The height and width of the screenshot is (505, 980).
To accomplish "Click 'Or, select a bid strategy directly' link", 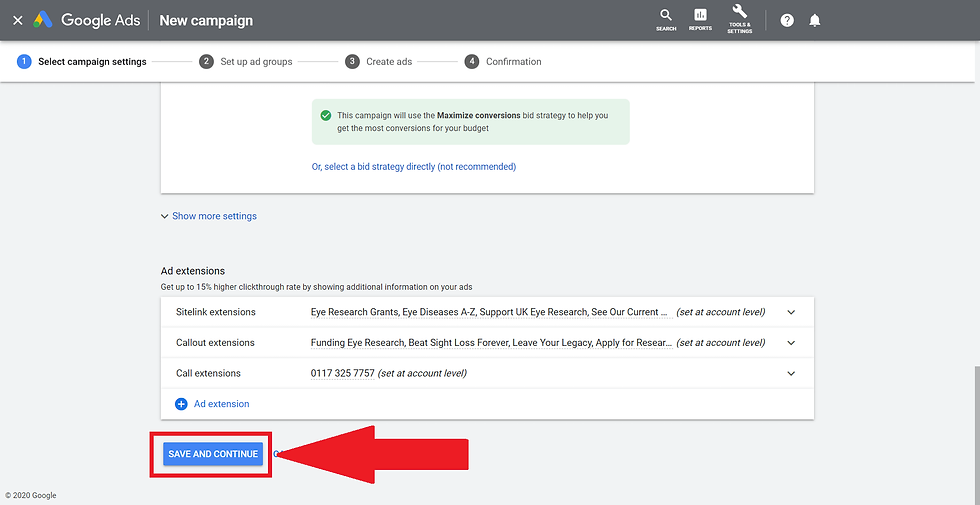I will 414,167.
